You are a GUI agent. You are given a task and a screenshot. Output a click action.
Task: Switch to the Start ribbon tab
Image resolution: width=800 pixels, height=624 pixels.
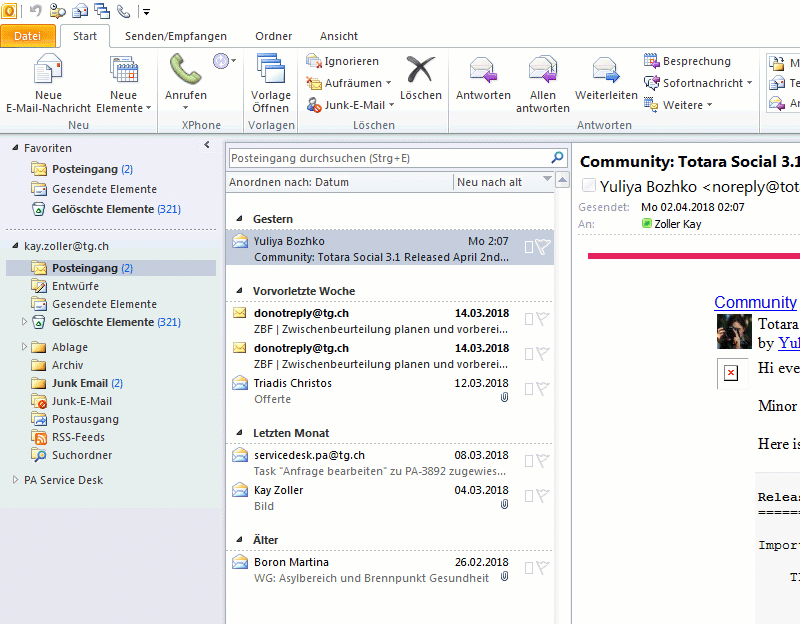coord(85,36)
